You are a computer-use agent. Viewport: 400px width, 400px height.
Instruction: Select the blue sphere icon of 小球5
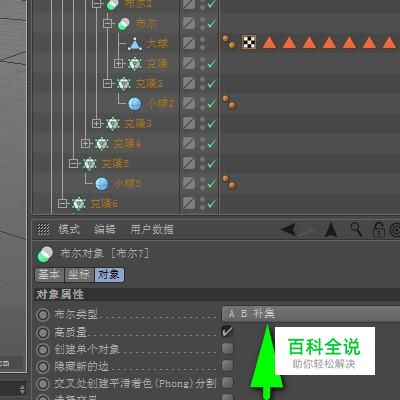pos(102,184)
